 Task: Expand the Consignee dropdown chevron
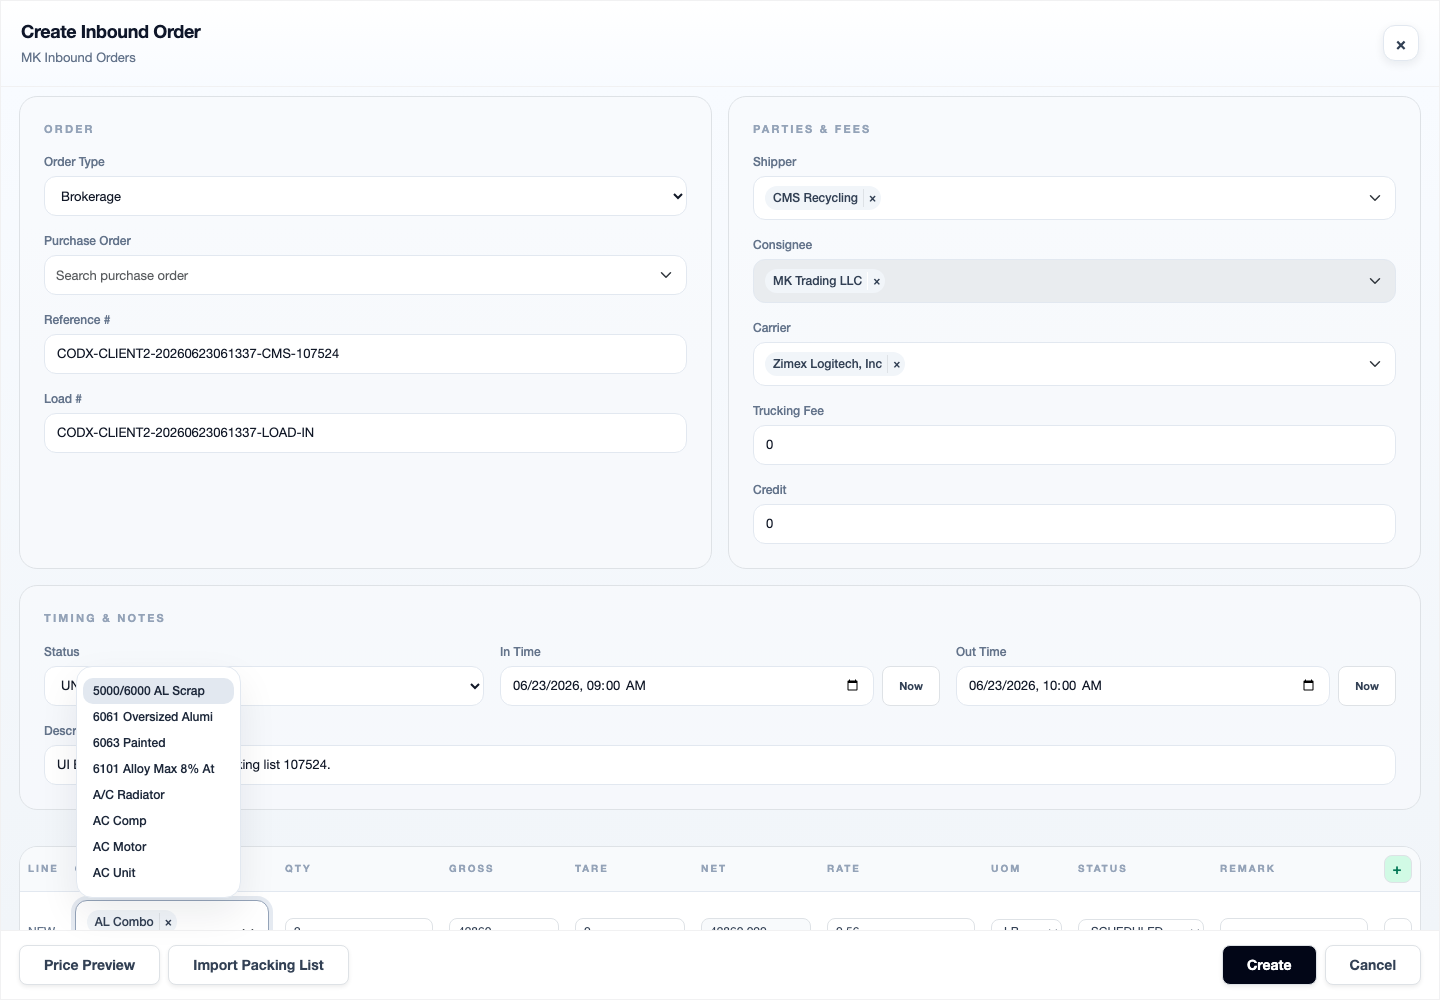(1375, 281)
